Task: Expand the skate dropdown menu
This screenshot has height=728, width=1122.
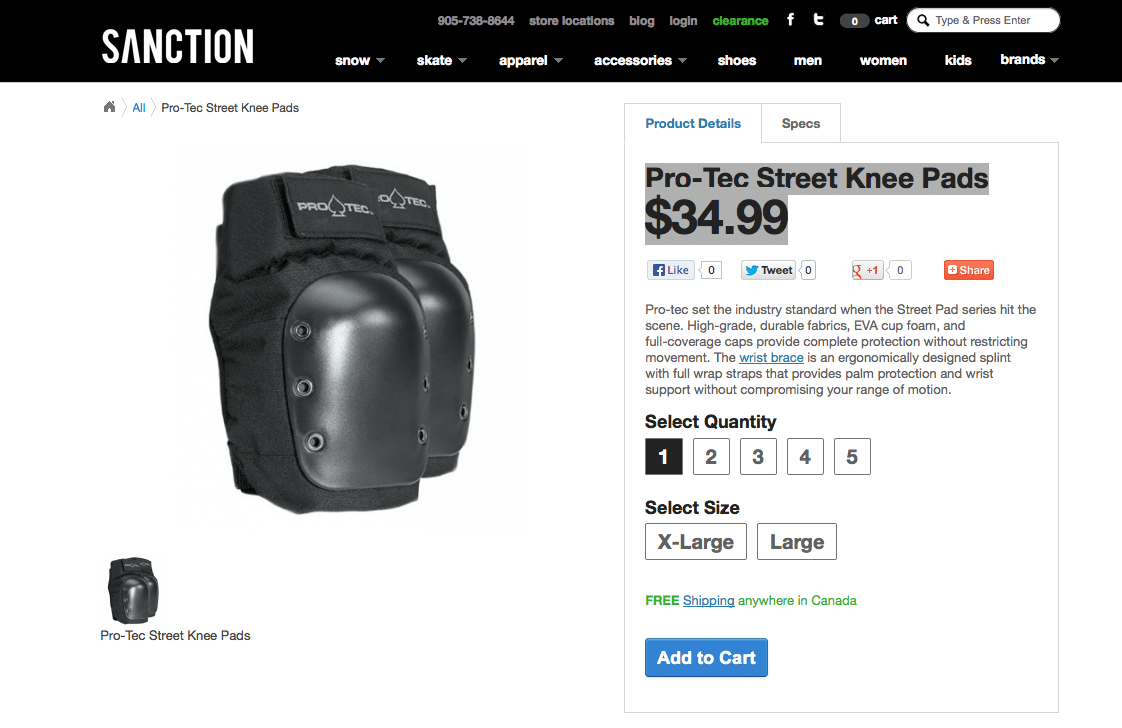Action: [x=441, y=60]
